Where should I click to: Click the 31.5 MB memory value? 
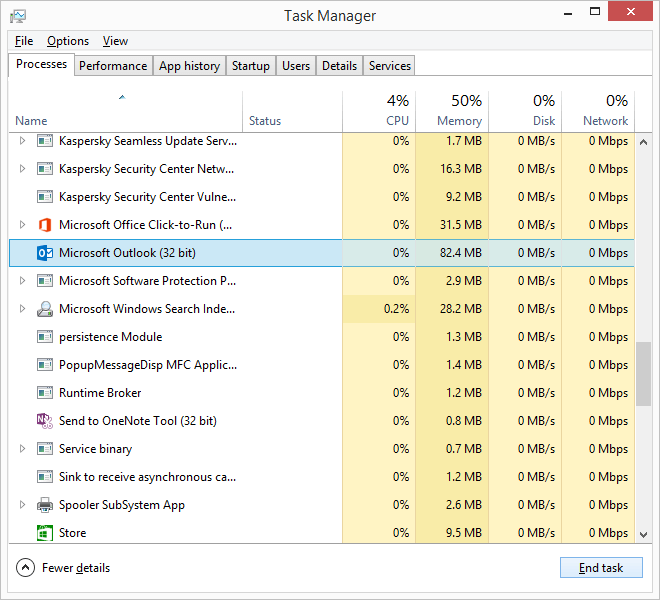461,225
